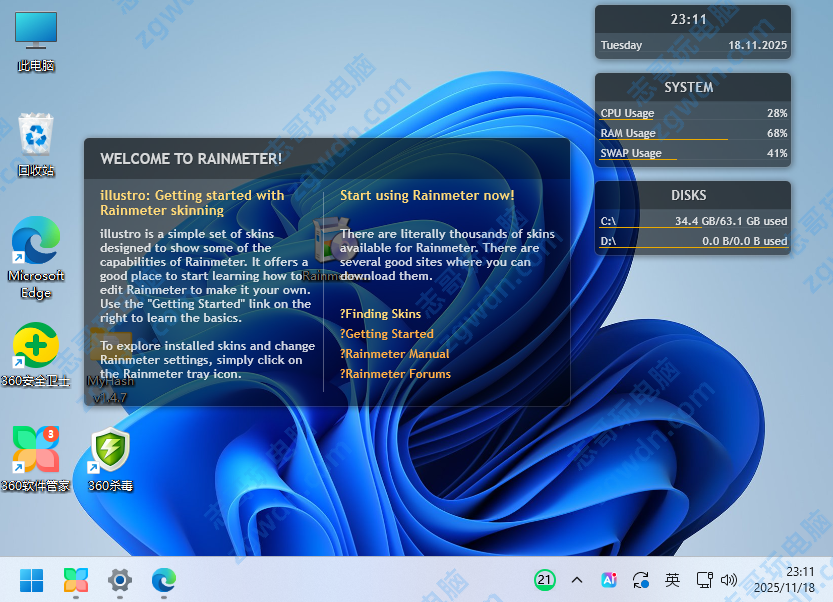
Task: Click the green 21 tray badge
Action: pyautogui.click(x=544, y=579)
